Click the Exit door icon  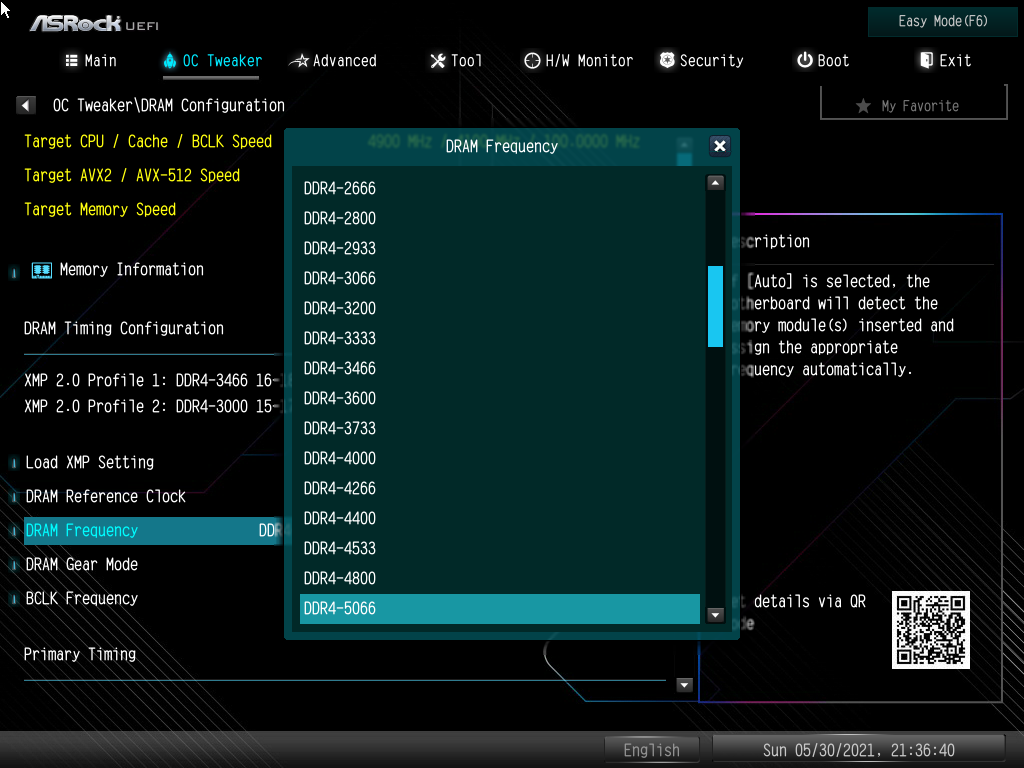(926, 61)
